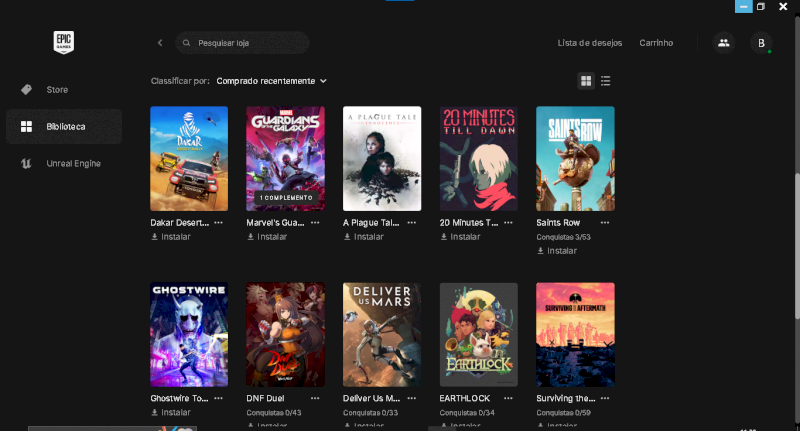Viewport: 800px width, 431px height.
Task: Click the DNF Duel title text
Action: point(265,398)
